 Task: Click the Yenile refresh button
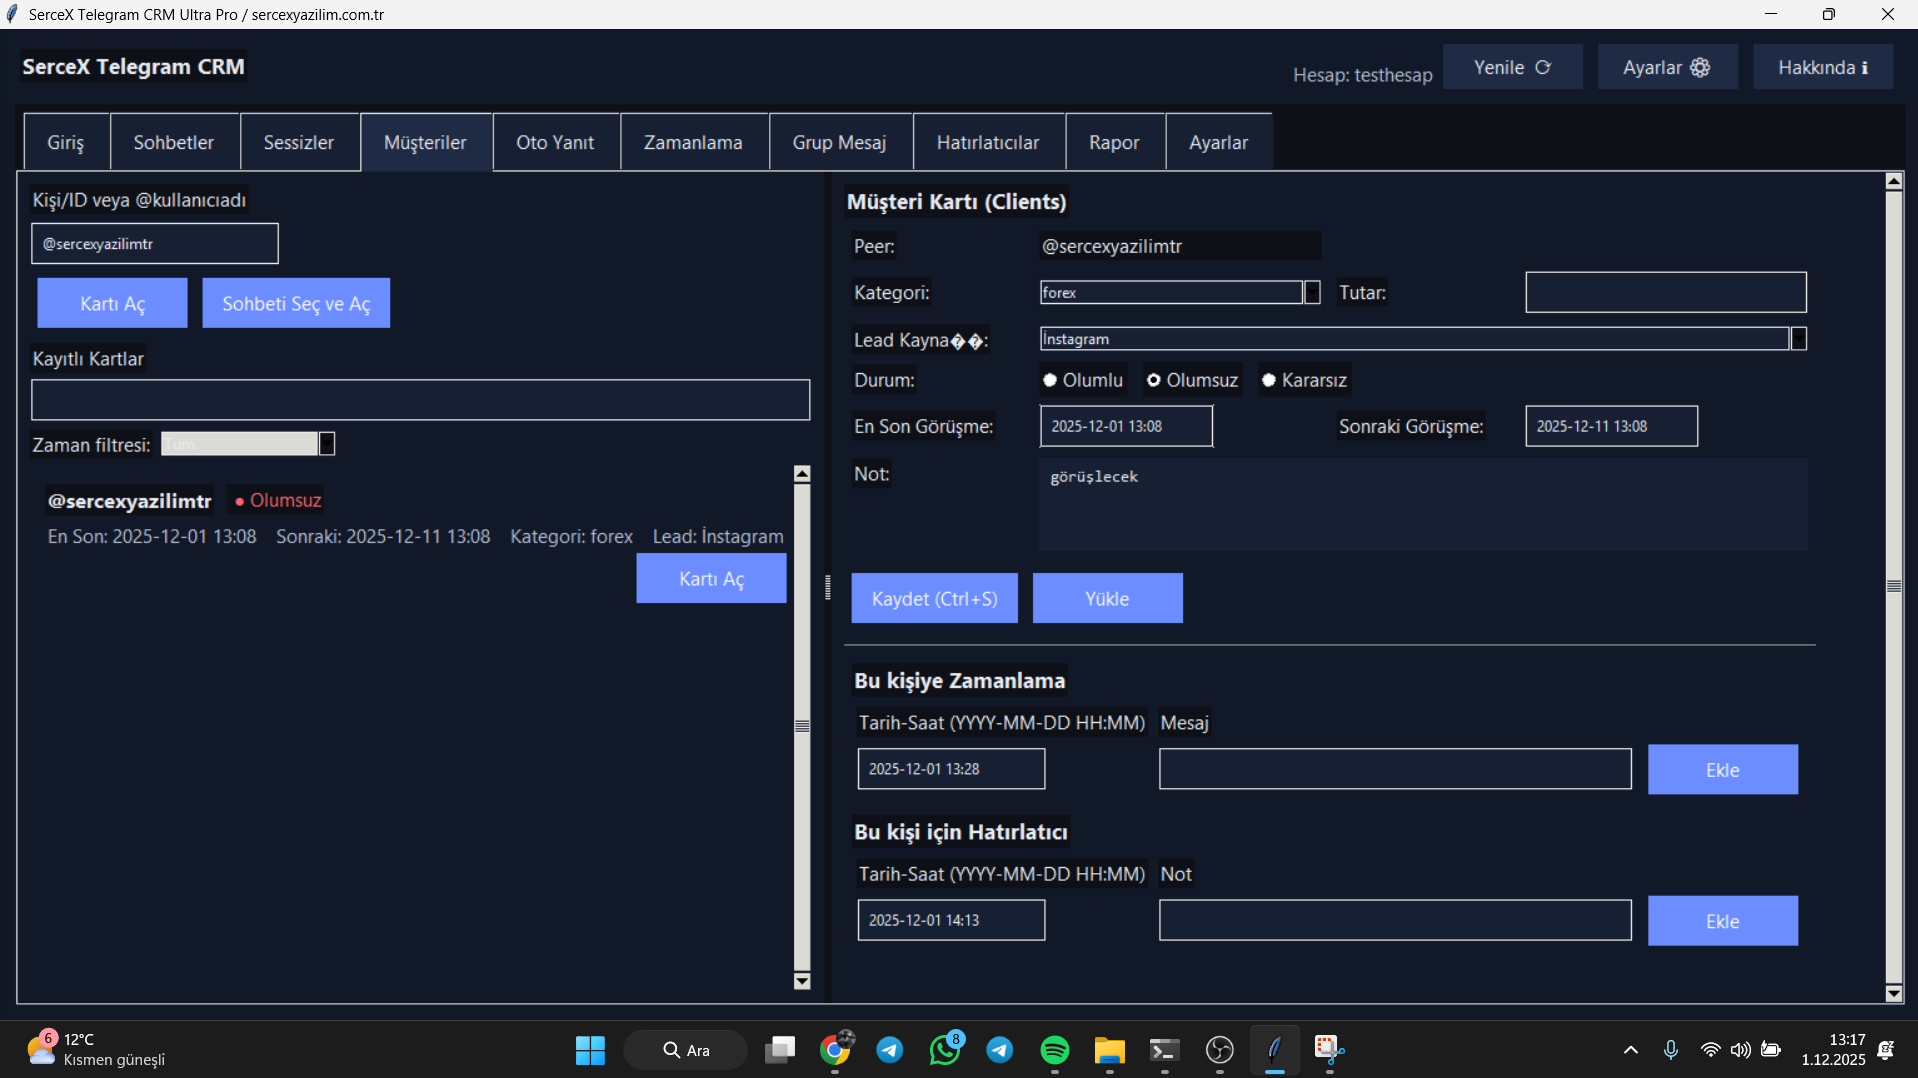[x=1512, y=67]
